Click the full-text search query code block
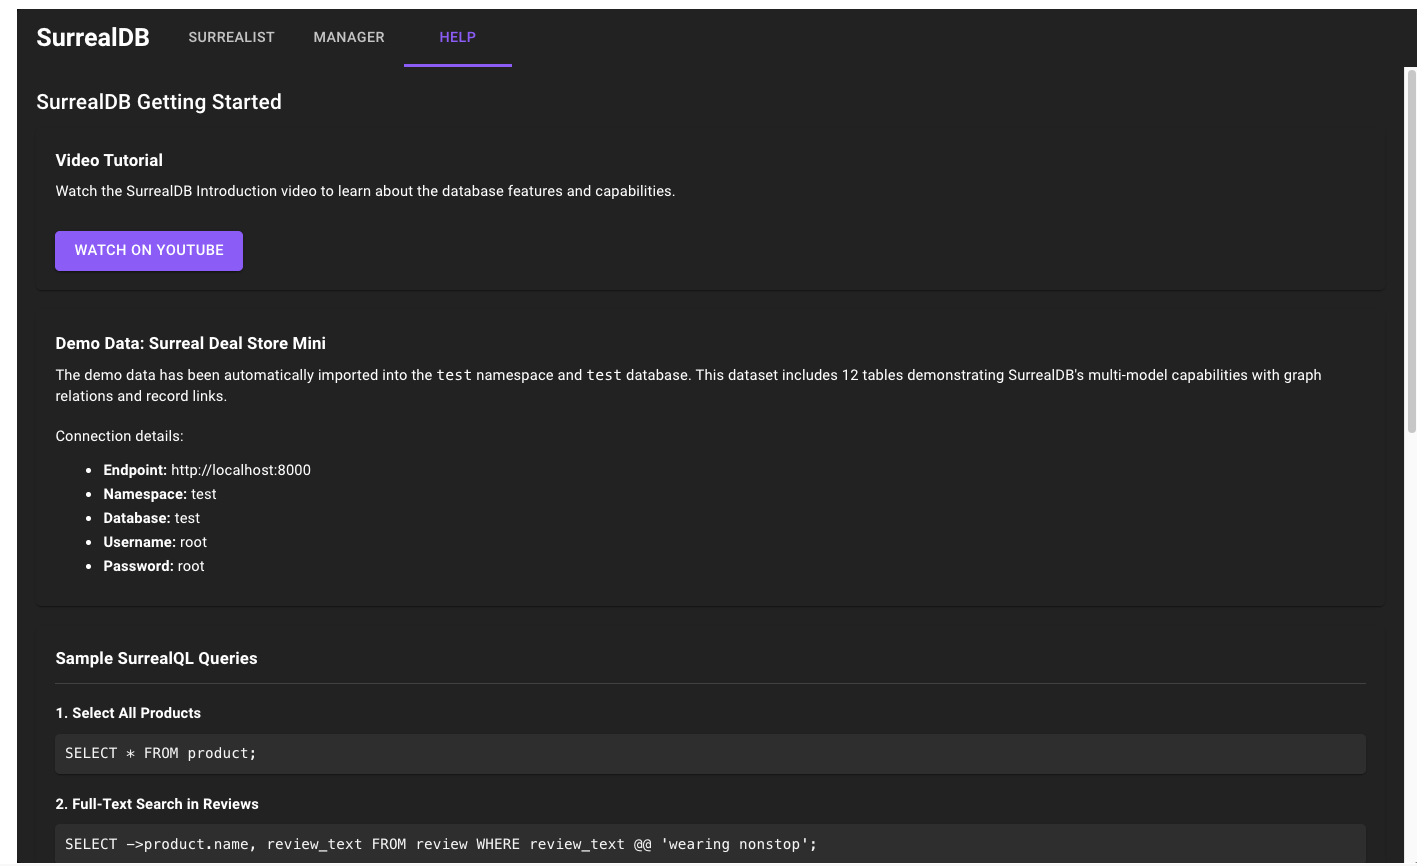 [710, 844]
